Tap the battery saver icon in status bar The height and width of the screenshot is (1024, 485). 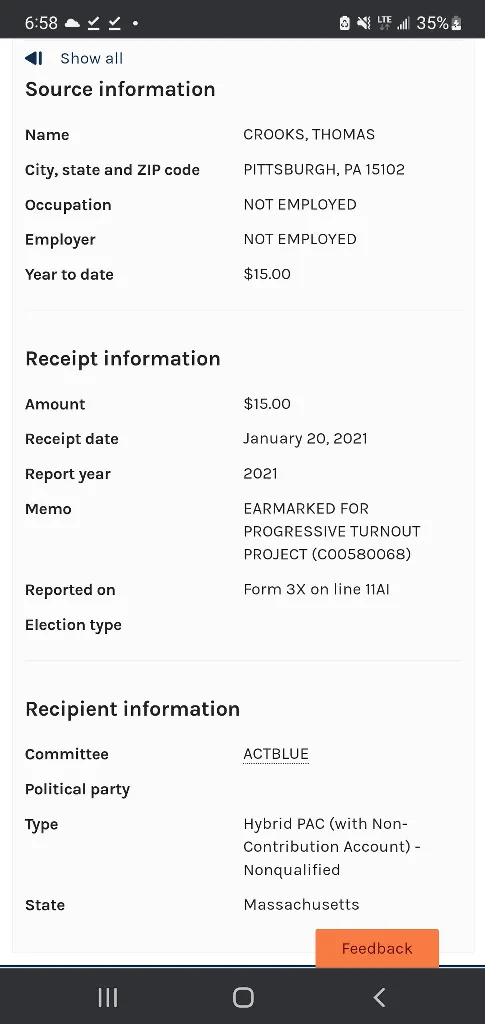[x=345, y=23]
